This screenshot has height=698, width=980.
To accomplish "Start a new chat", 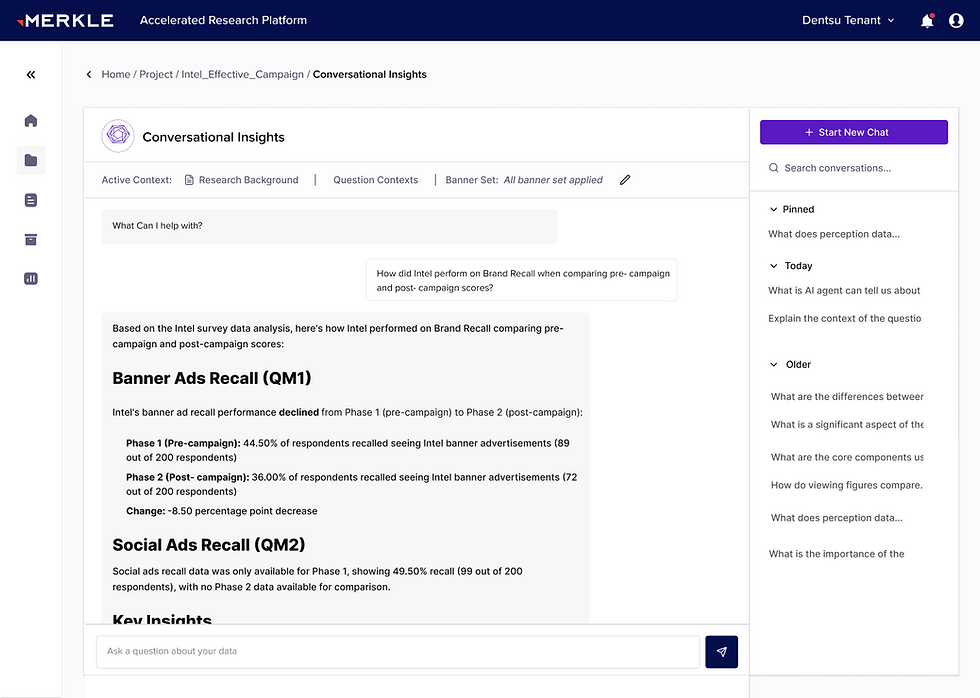I will point(854,132).
